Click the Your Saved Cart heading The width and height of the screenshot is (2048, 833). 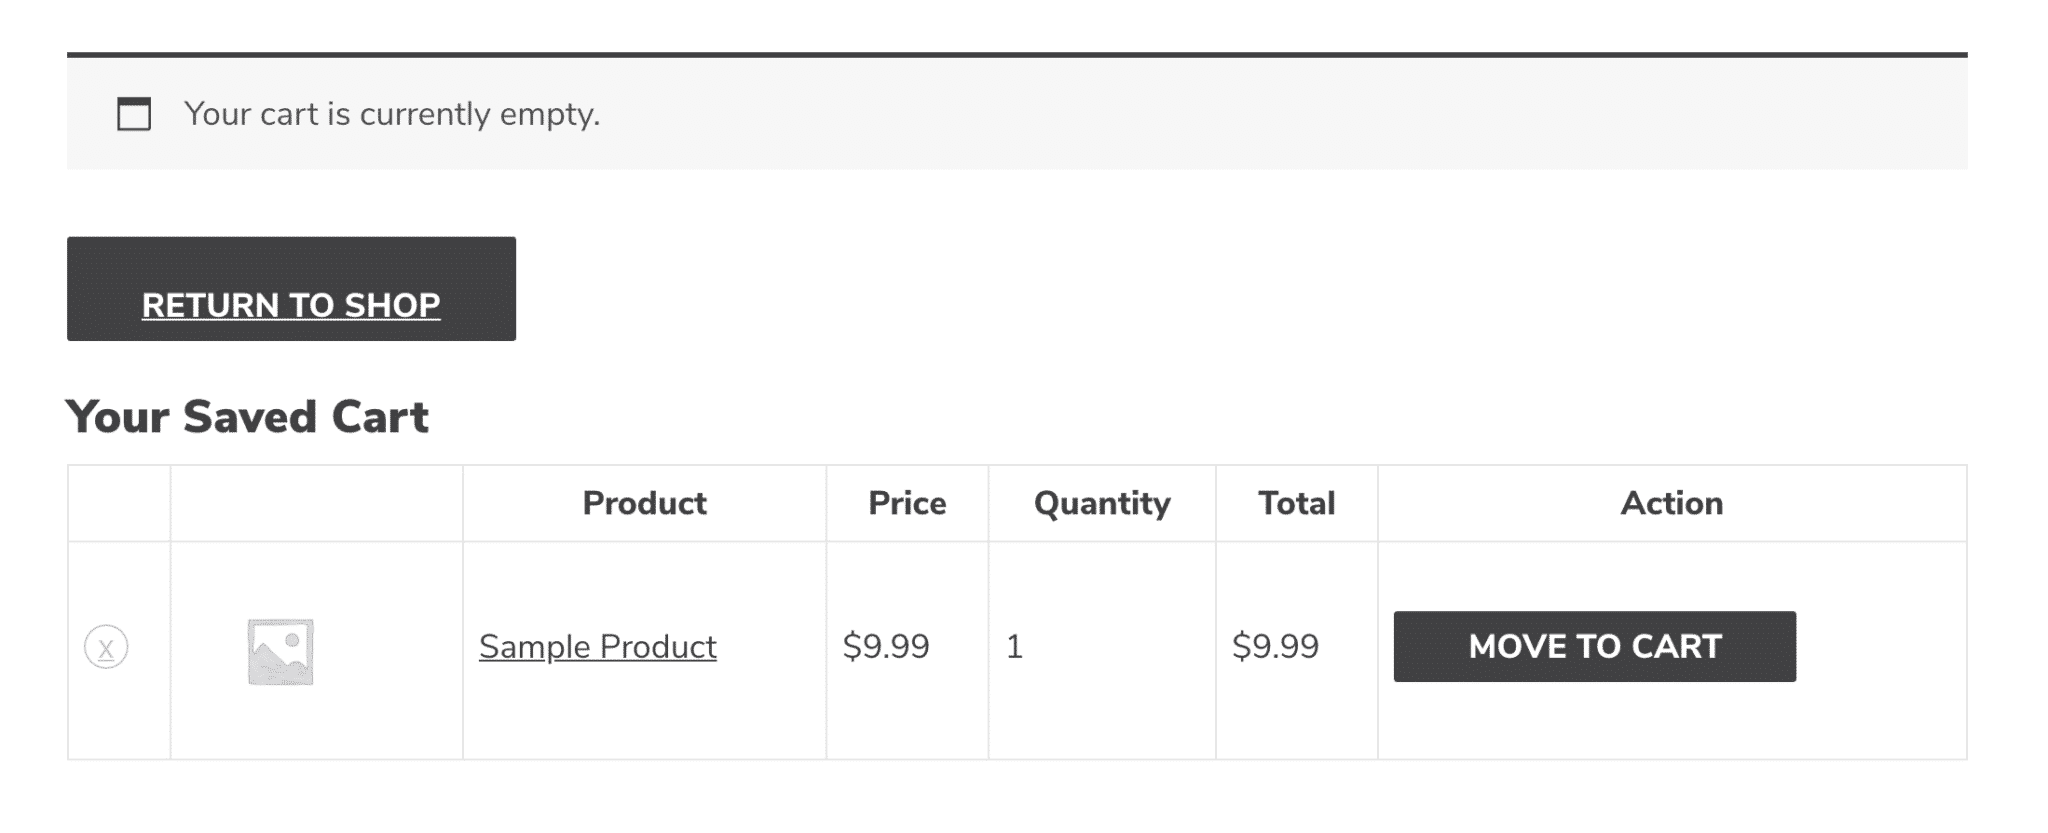pyautogui.click(x=247, y=417)
